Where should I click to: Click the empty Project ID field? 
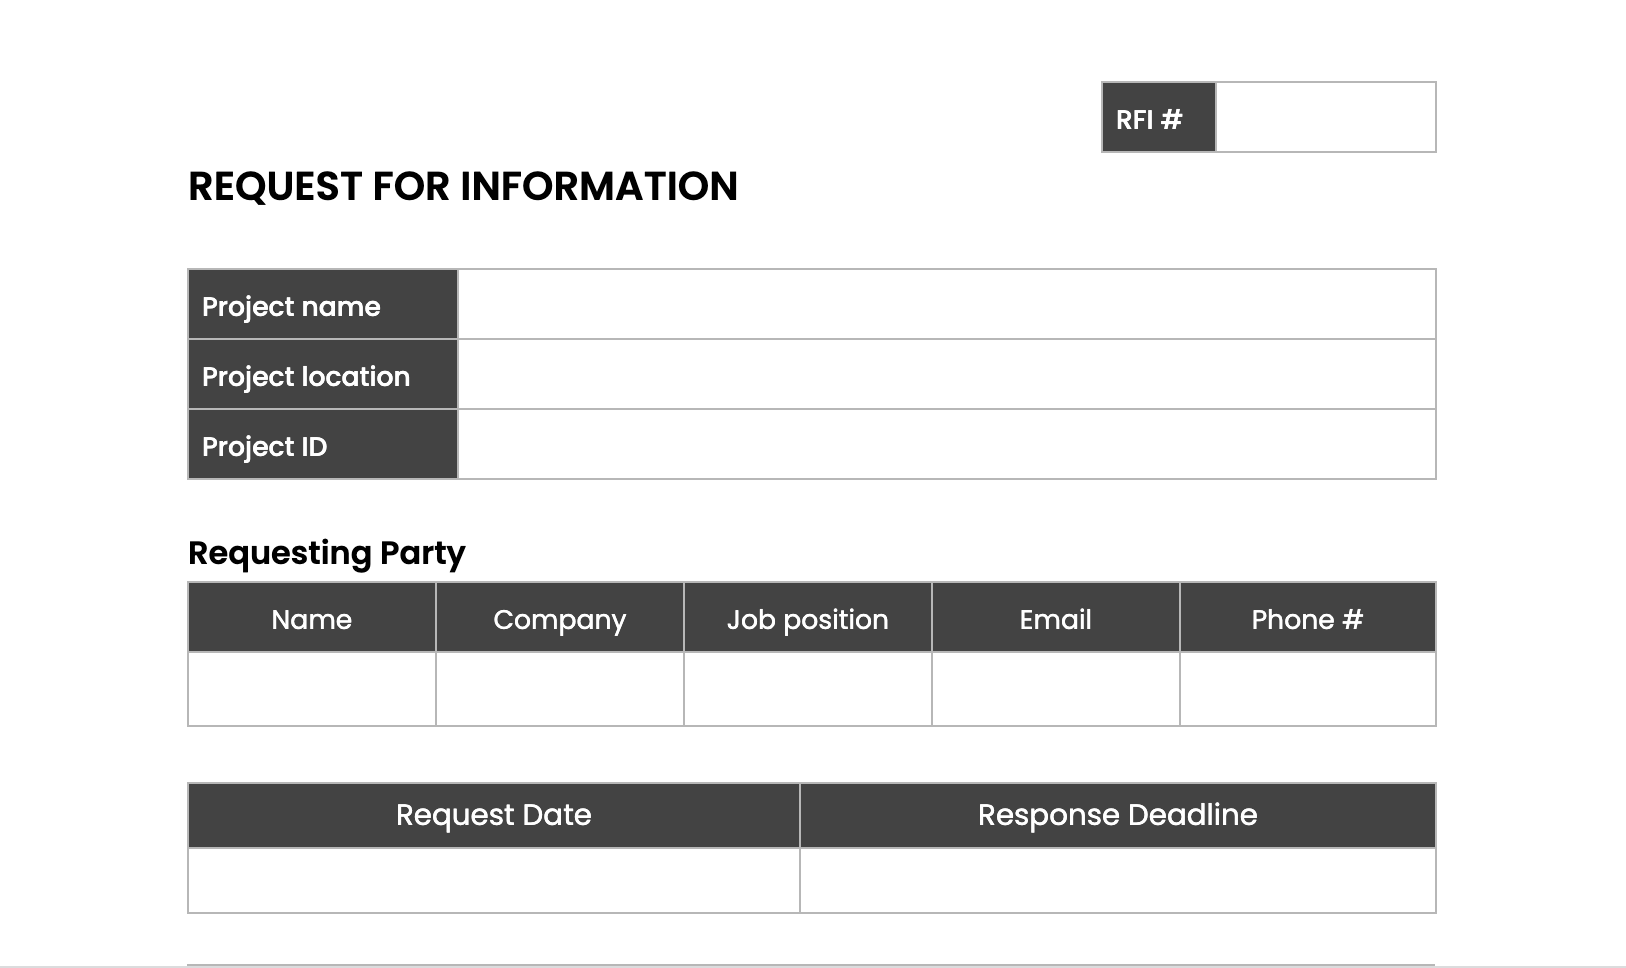click(946, 445)
